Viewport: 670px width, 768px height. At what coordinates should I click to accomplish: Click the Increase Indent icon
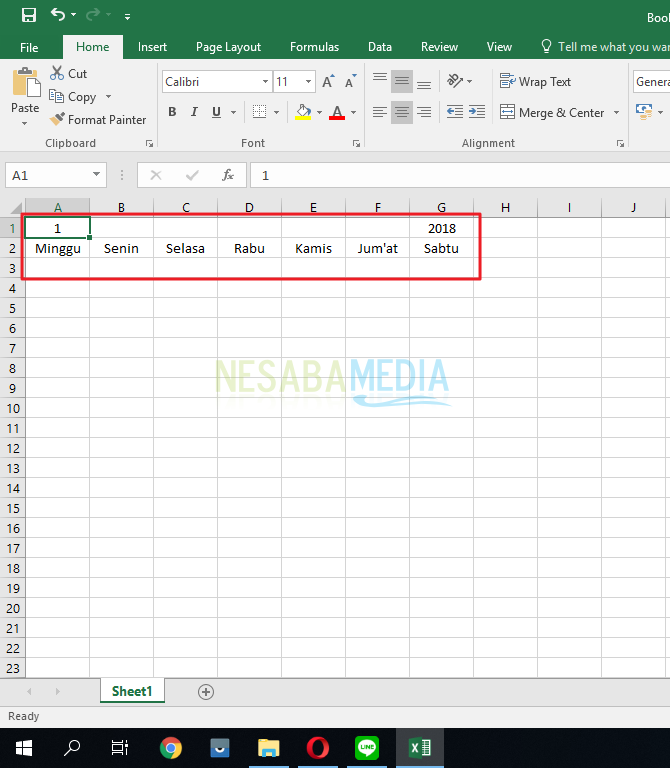477,112
